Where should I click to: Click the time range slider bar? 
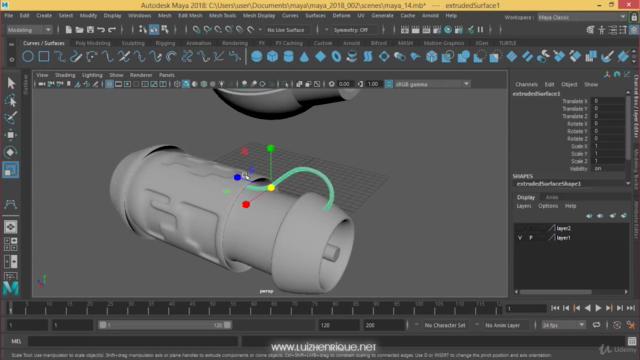click(165, 325)
